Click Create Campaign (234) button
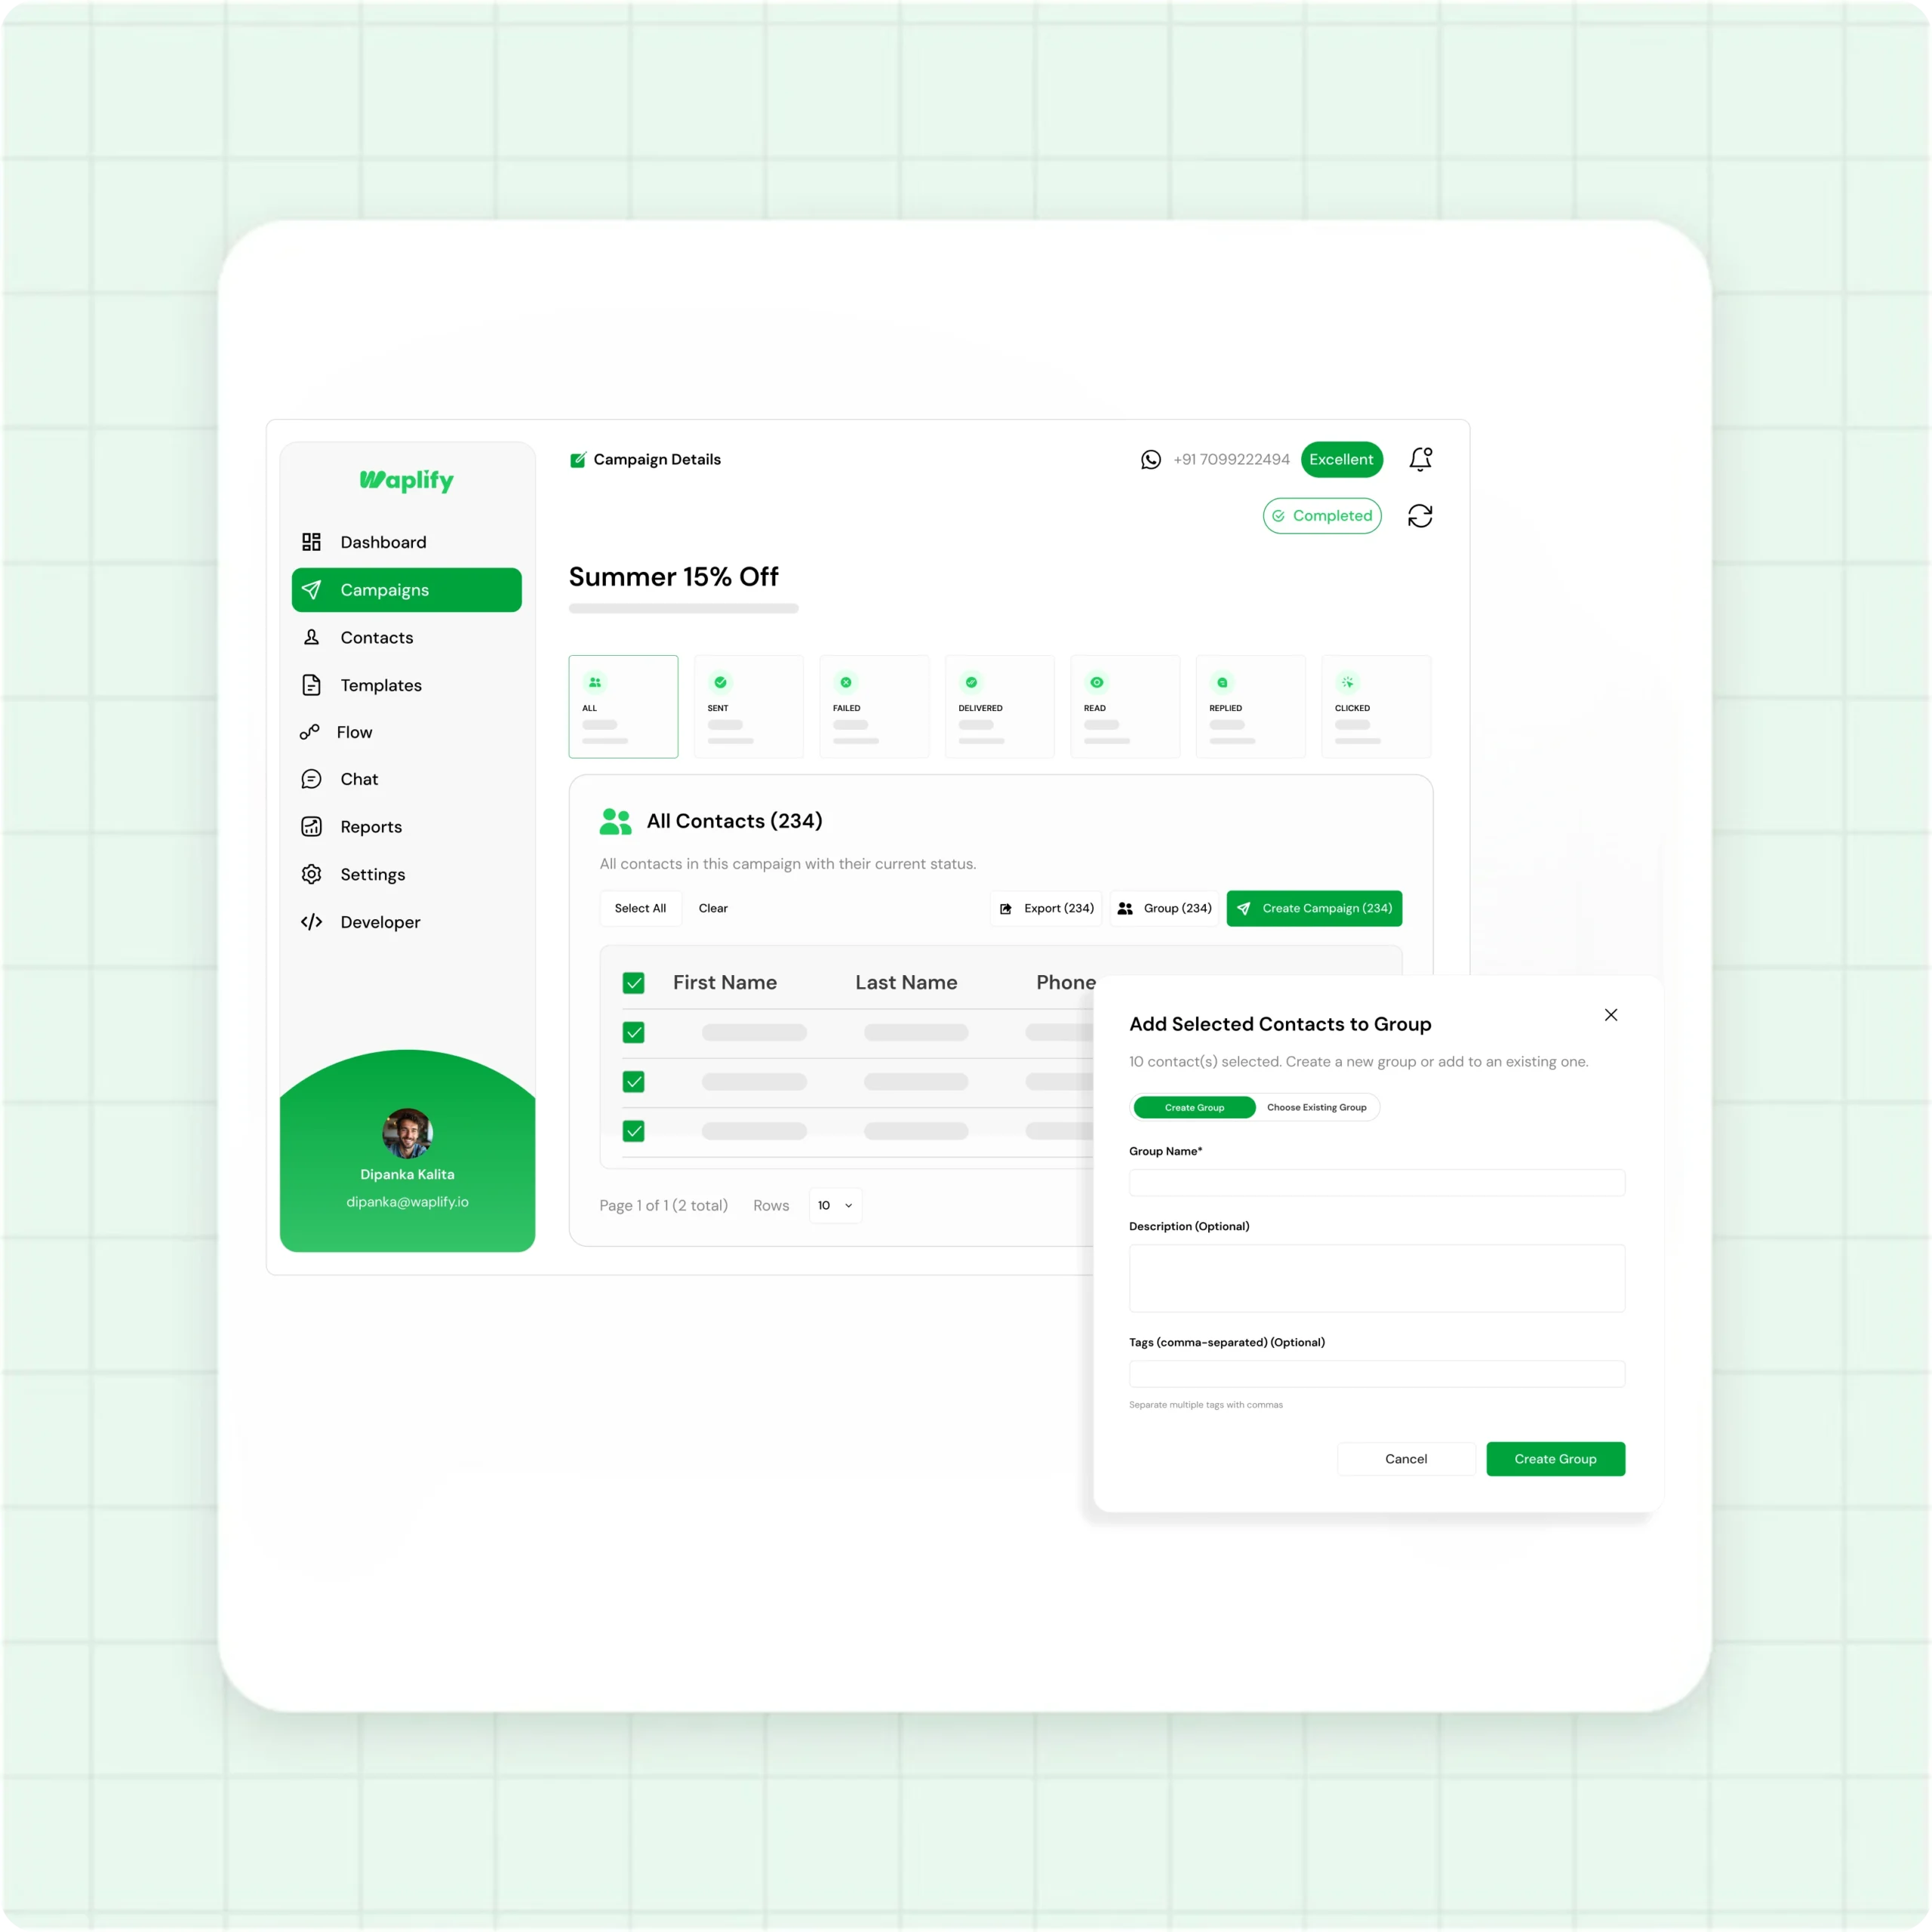This screenshot has width=1932, height=1932. [x=1314, y=908]
